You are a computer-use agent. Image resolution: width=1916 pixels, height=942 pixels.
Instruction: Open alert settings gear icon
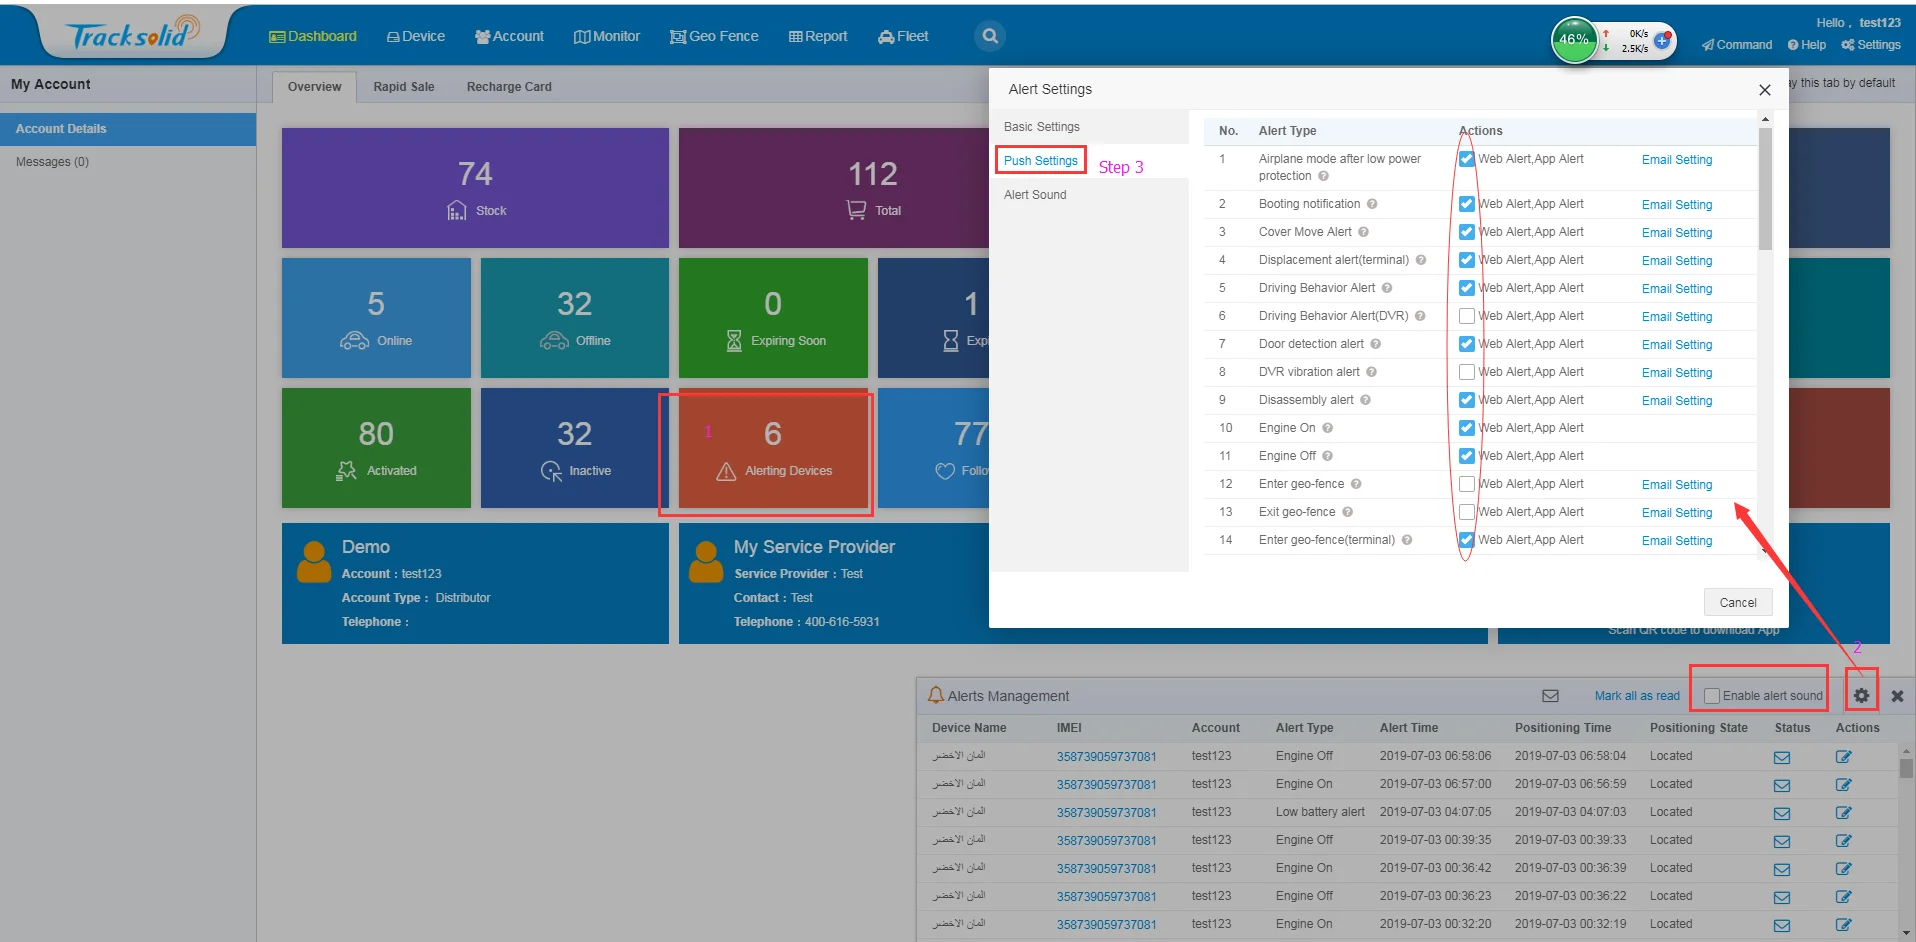(1860, 696)
